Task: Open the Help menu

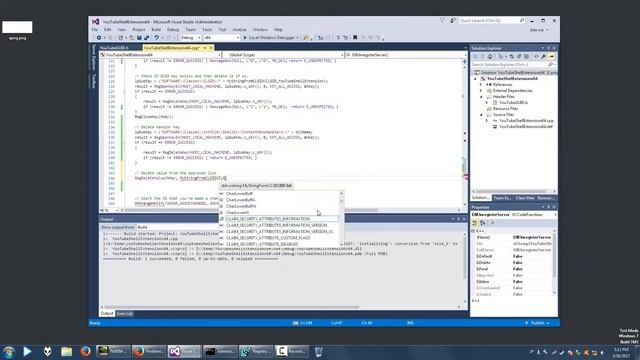Action: (278, 29)
